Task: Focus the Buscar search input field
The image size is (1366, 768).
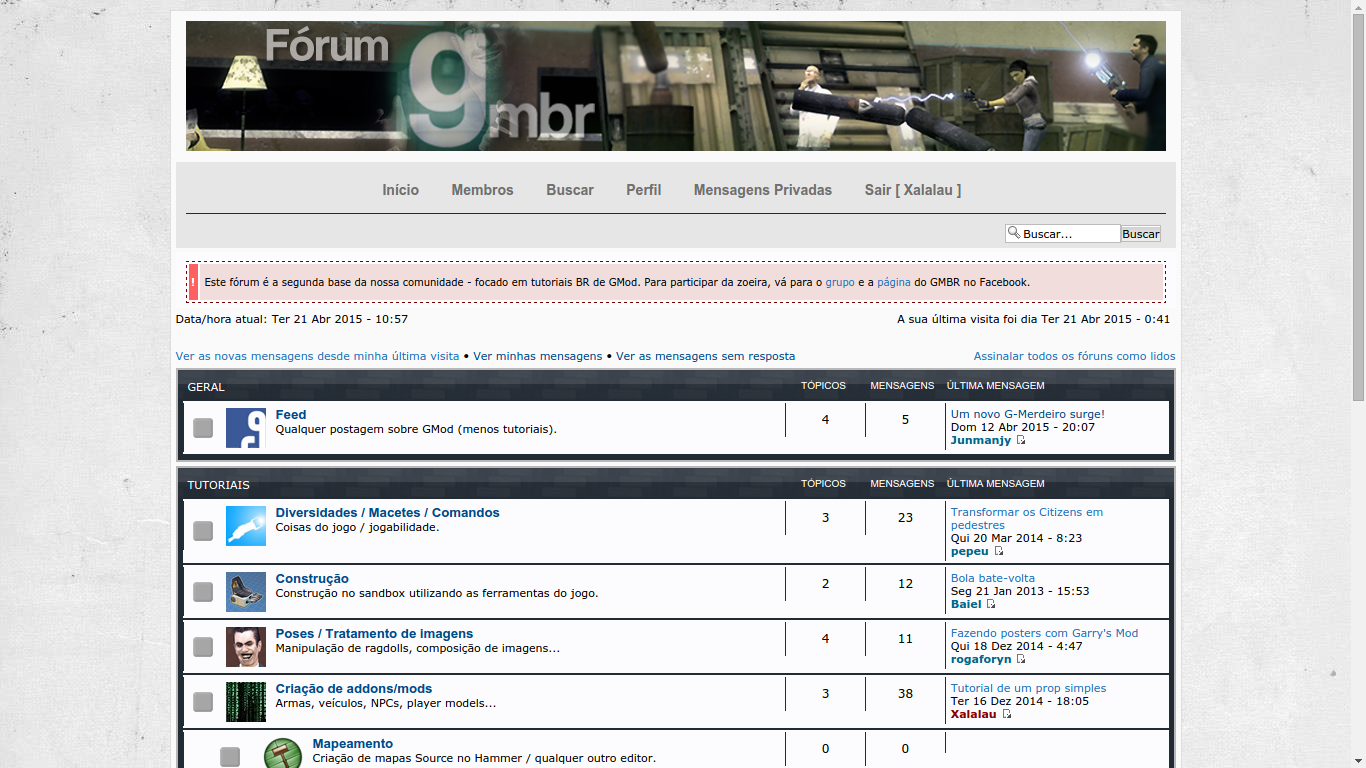Action: point(1069,234)
